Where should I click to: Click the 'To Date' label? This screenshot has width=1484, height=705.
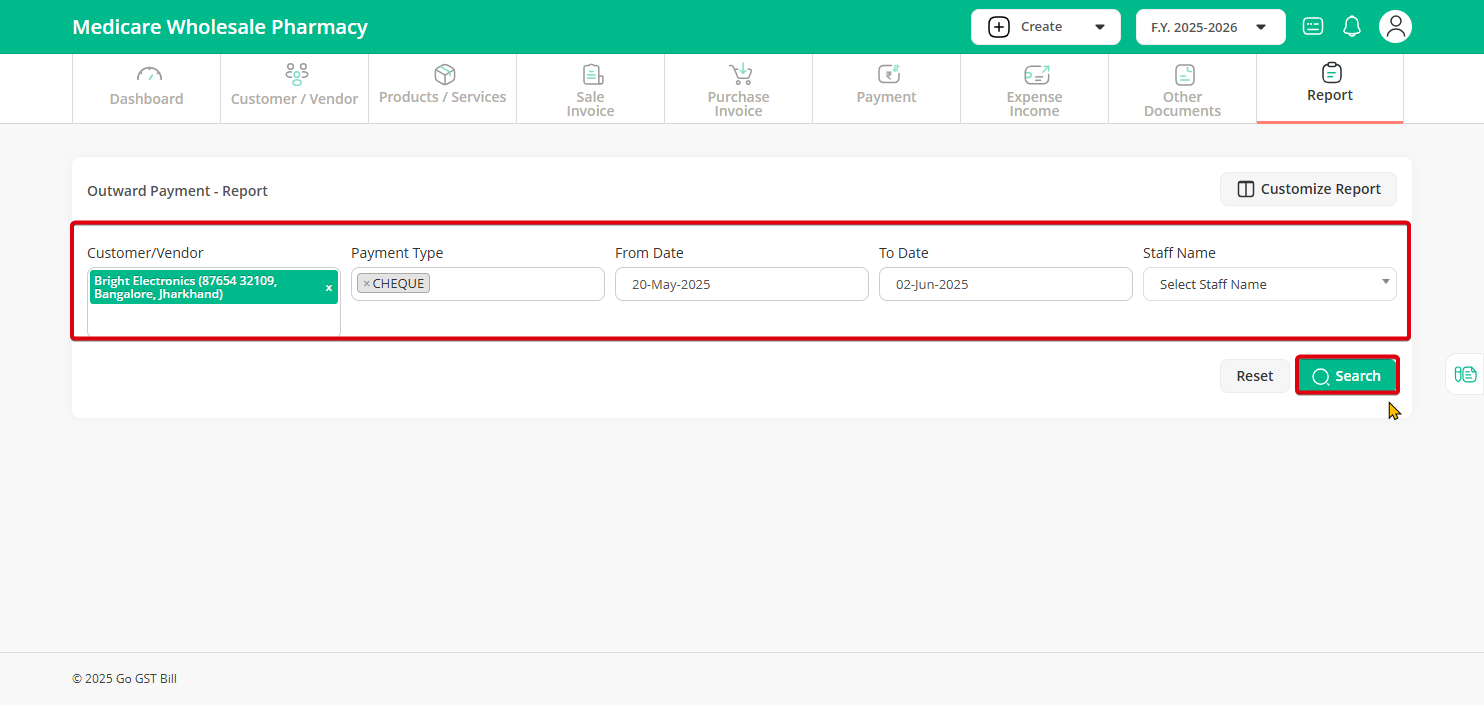point(904,253)
